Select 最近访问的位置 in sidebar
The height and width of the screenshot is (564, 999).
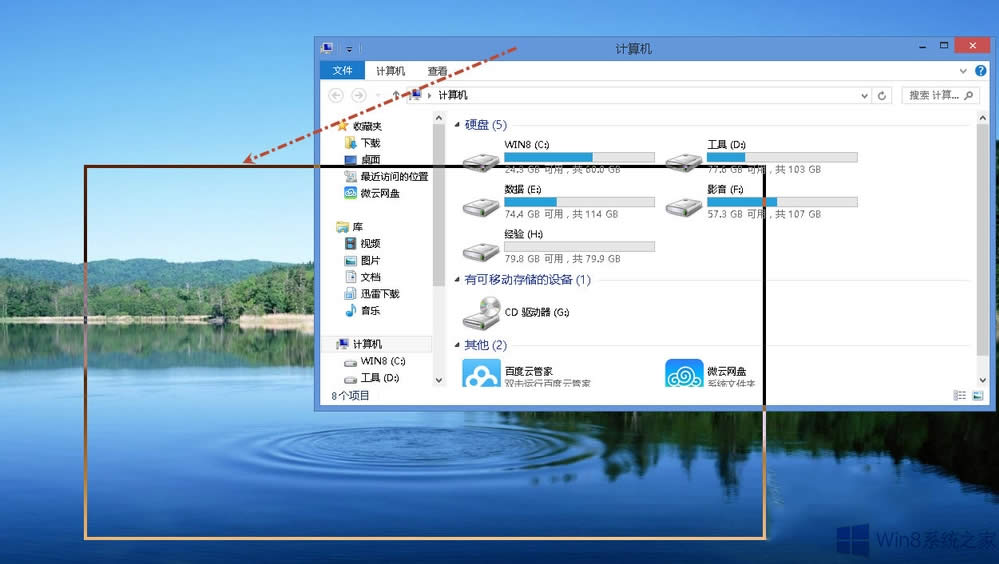pos(393,176)
